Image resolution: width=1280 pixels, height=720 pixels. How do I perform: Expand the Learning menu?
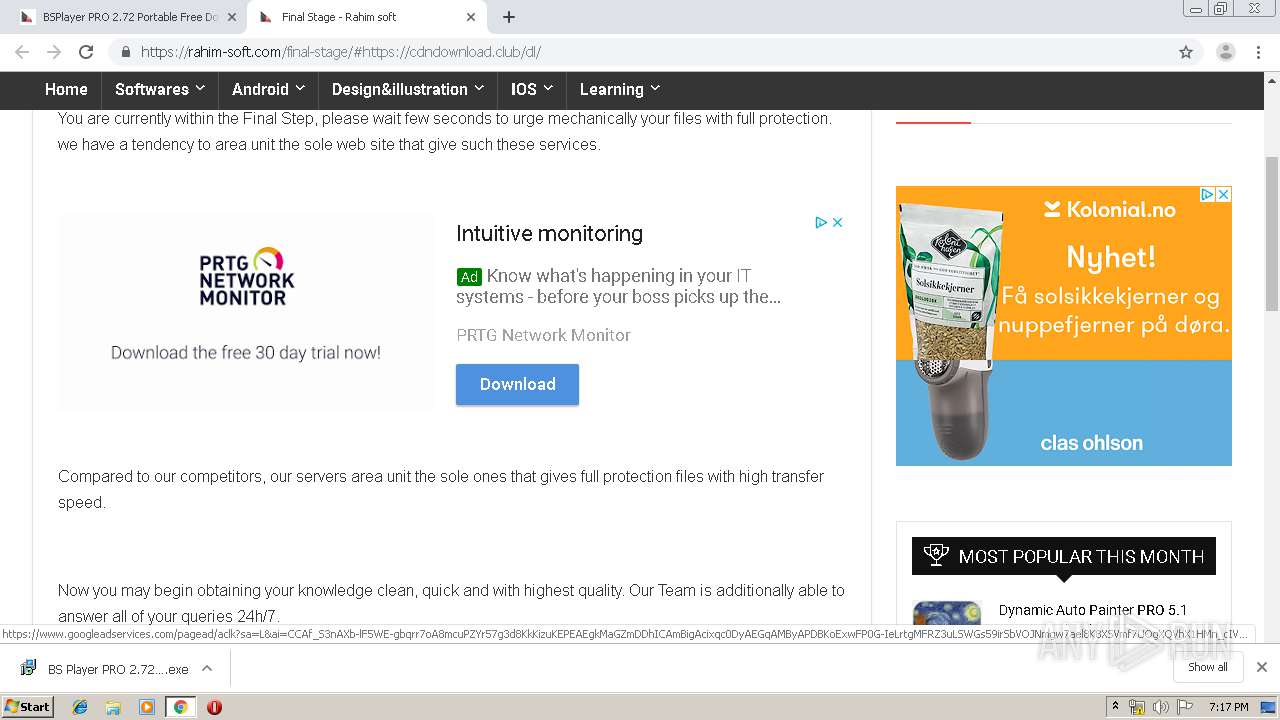(620, 89)
